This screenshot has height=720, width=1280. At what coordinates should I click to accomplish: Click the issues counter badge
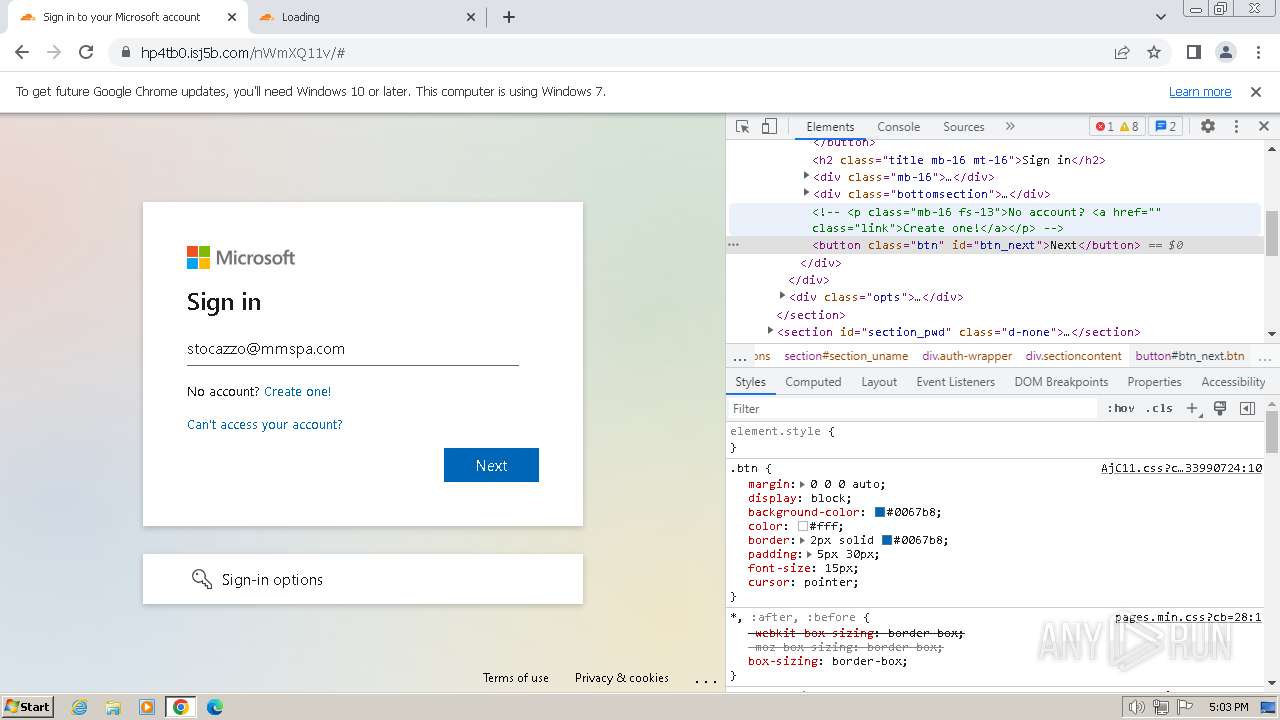point(1165,126)
